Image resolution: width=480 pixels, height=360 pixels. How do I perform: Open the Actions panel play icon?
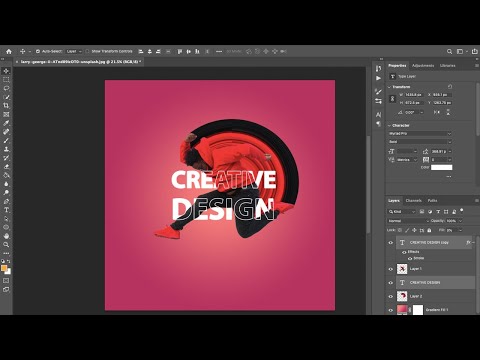378,78
